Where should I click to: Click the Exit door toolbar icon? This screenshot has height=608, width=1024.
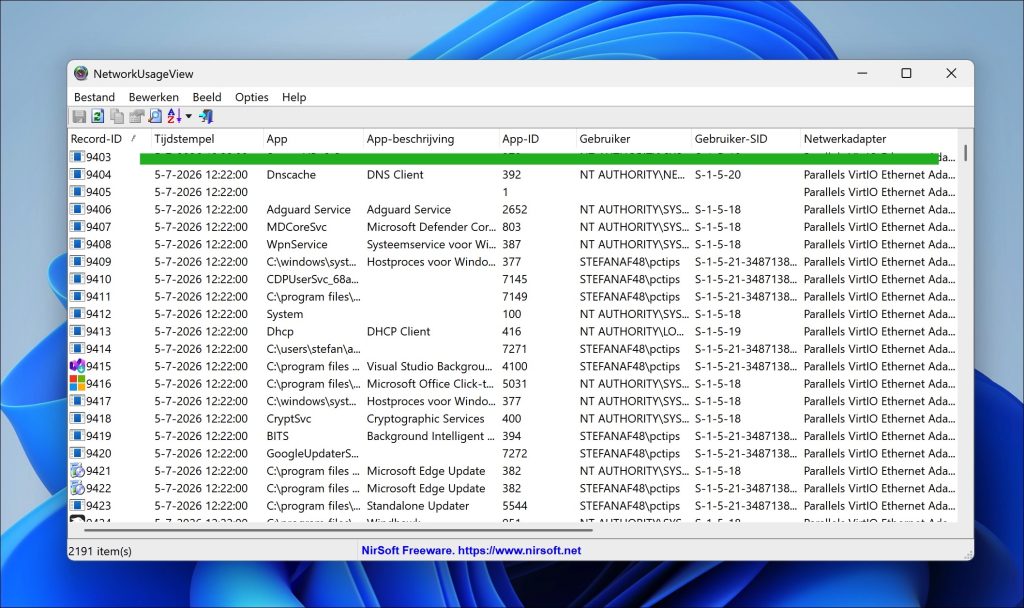point(206,116)
